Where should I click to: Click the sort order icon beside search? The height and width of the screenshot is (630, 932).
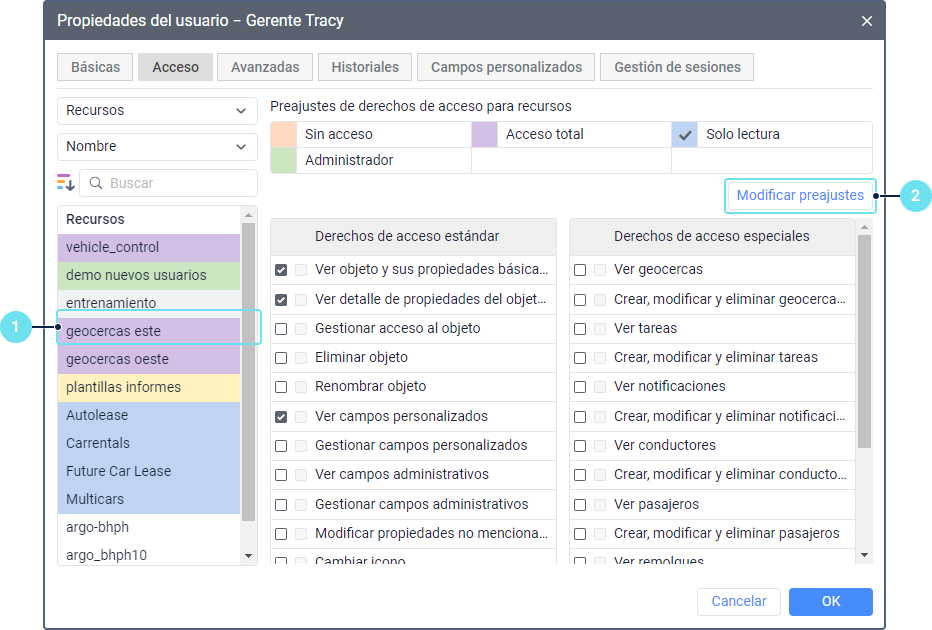(x=65, y=182)
